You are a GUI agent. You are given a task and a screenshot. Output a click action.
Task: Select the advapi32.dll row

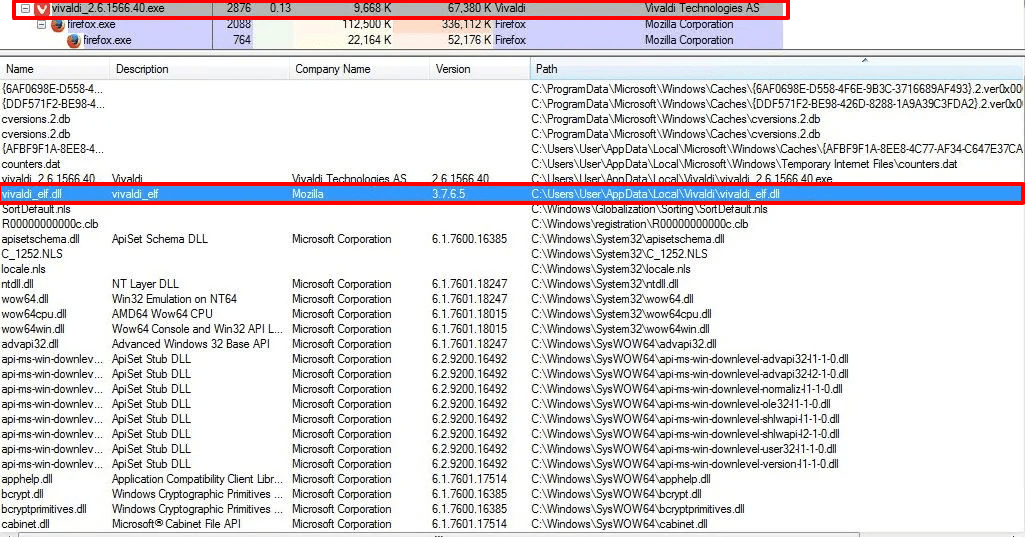[x=512, y=343]
